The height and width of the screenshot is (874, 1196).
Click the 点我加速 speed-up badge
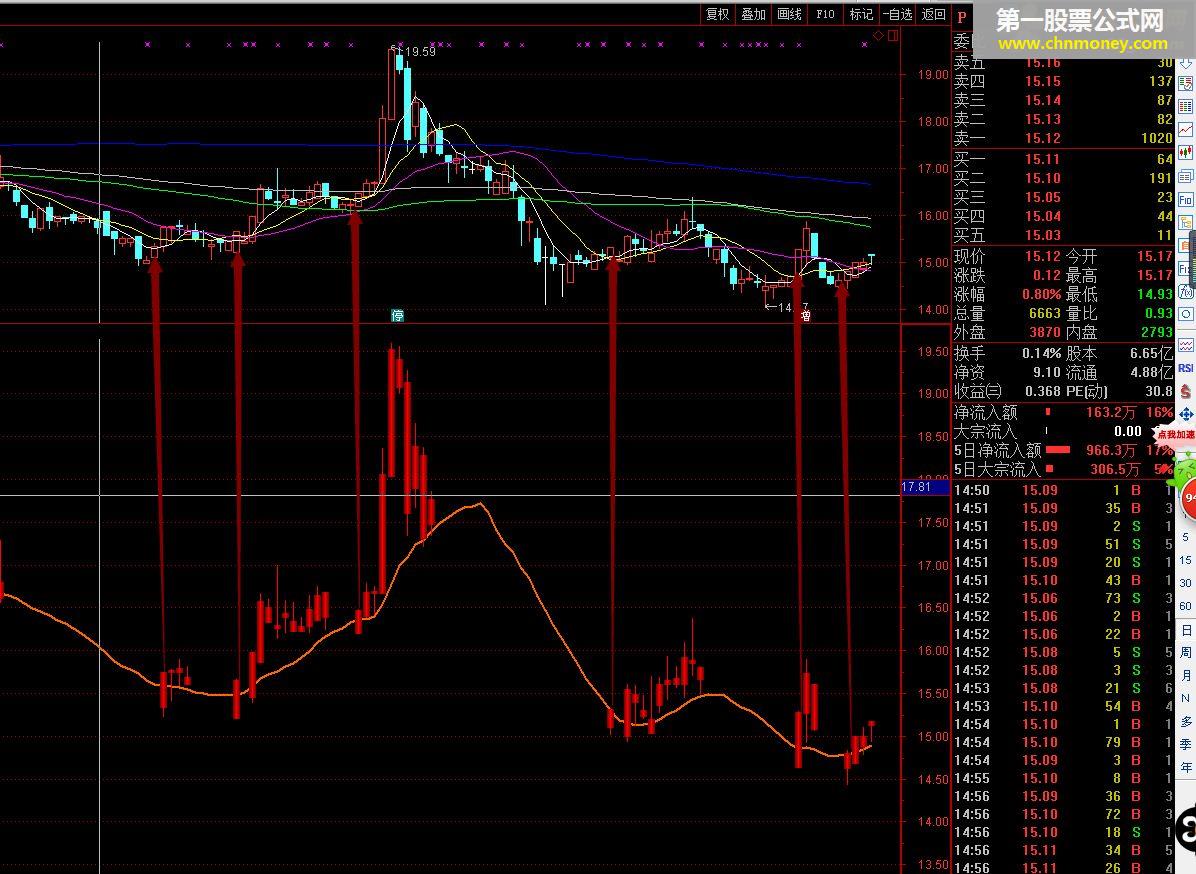click(x=1176, y=434)
